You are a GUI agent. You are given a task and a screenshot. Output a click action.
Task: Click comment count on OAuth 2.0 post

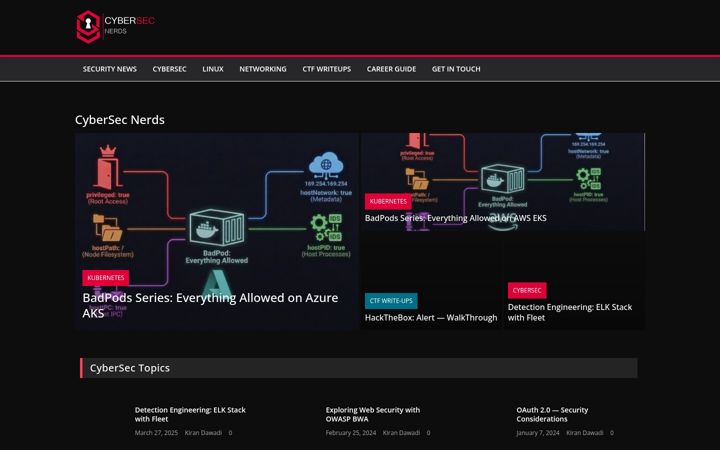pos(612,433)
